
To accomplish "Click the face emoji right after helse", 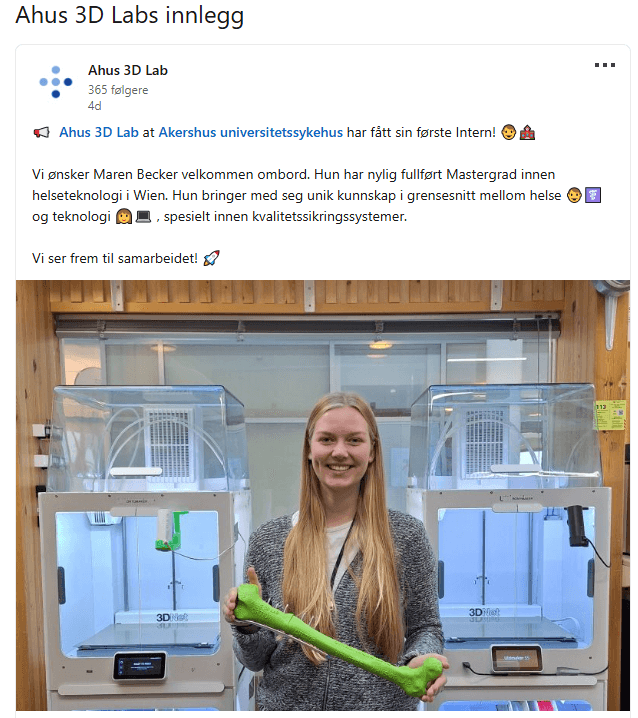I will pyautogui.click(x=574, y=196).
